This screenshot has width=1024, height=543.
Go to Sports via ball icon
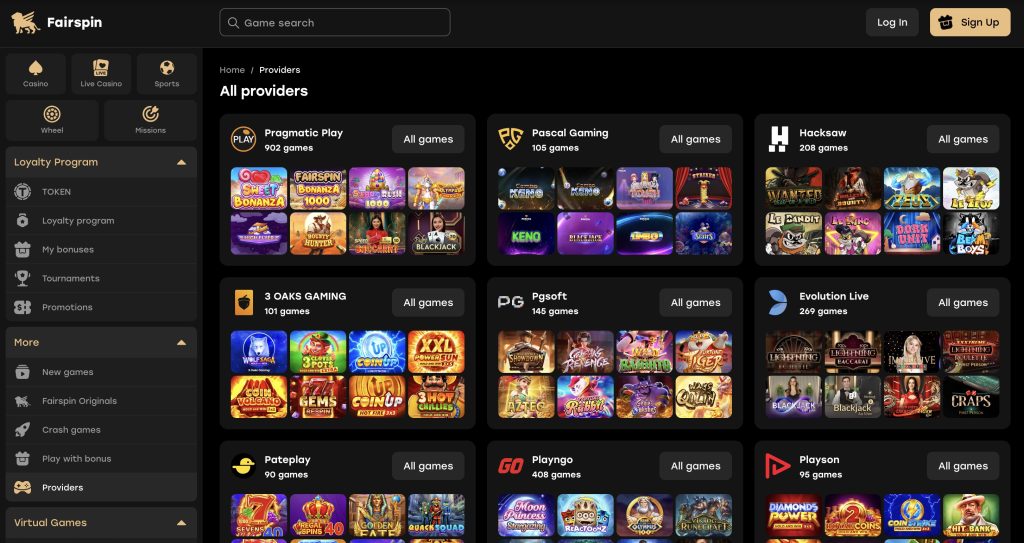(167, 67)
